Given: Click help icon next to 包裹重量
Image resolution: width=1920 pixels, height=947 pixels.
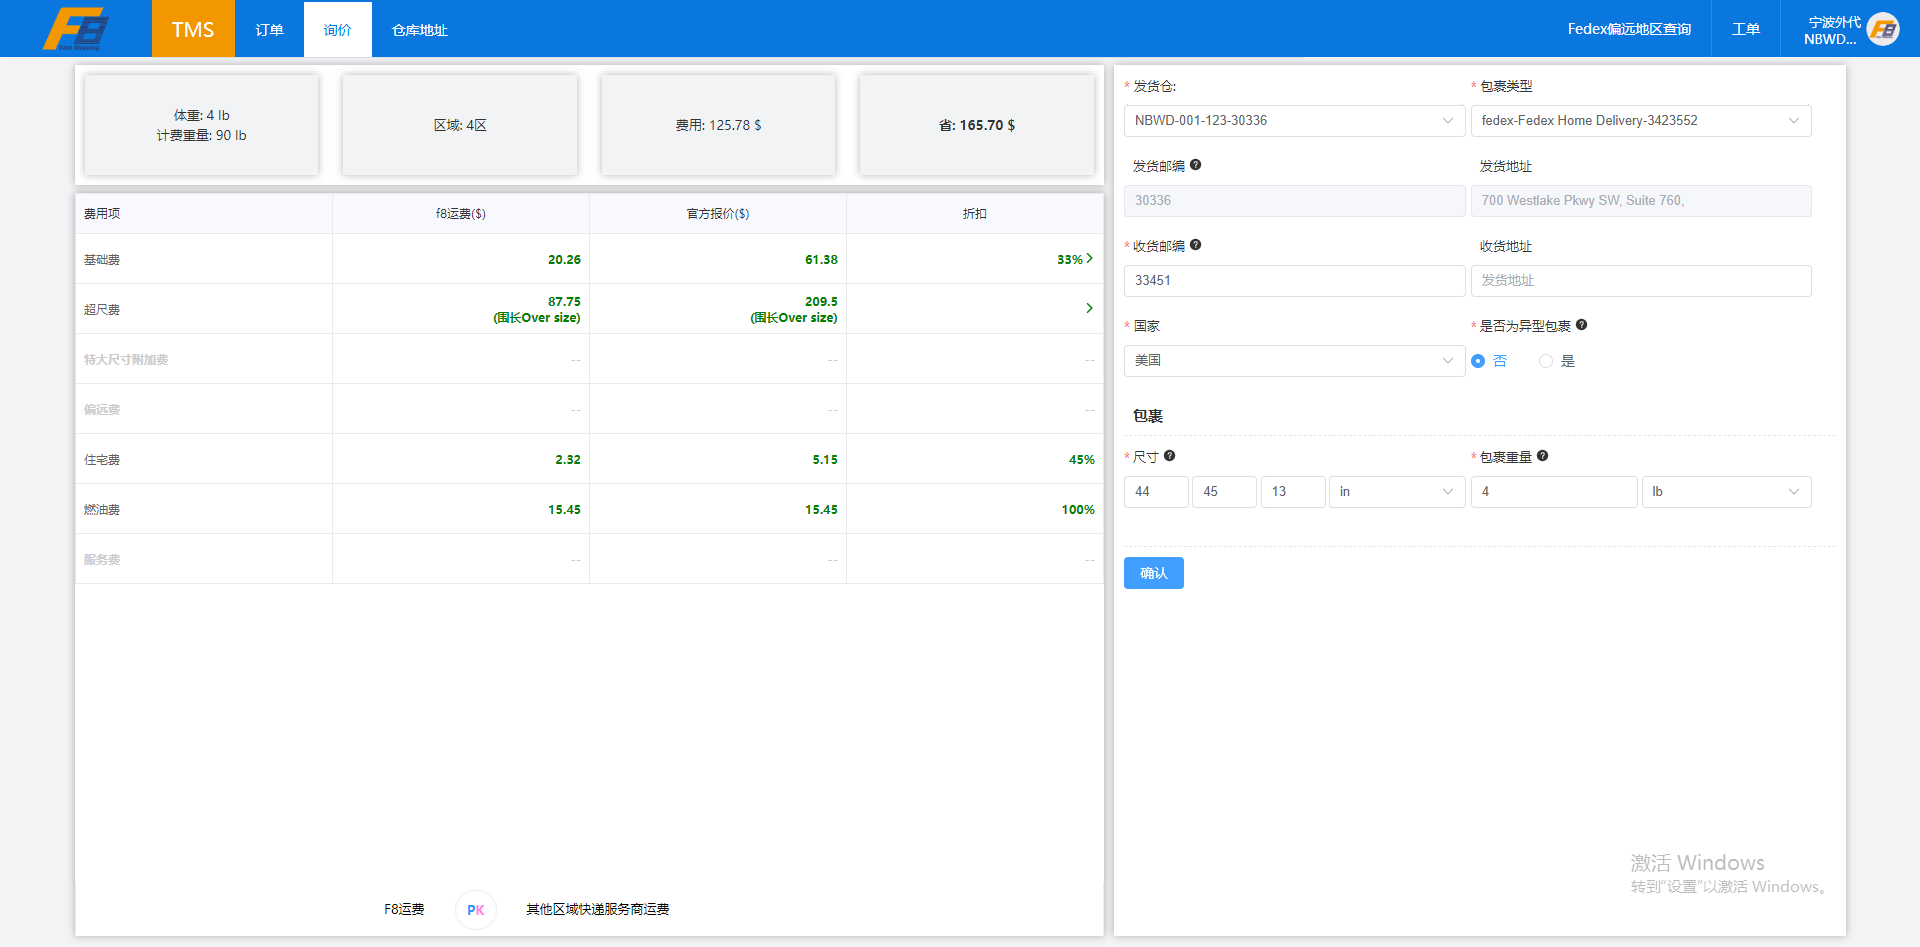Looking at the screenshot, I should [x=1543, y=456].
